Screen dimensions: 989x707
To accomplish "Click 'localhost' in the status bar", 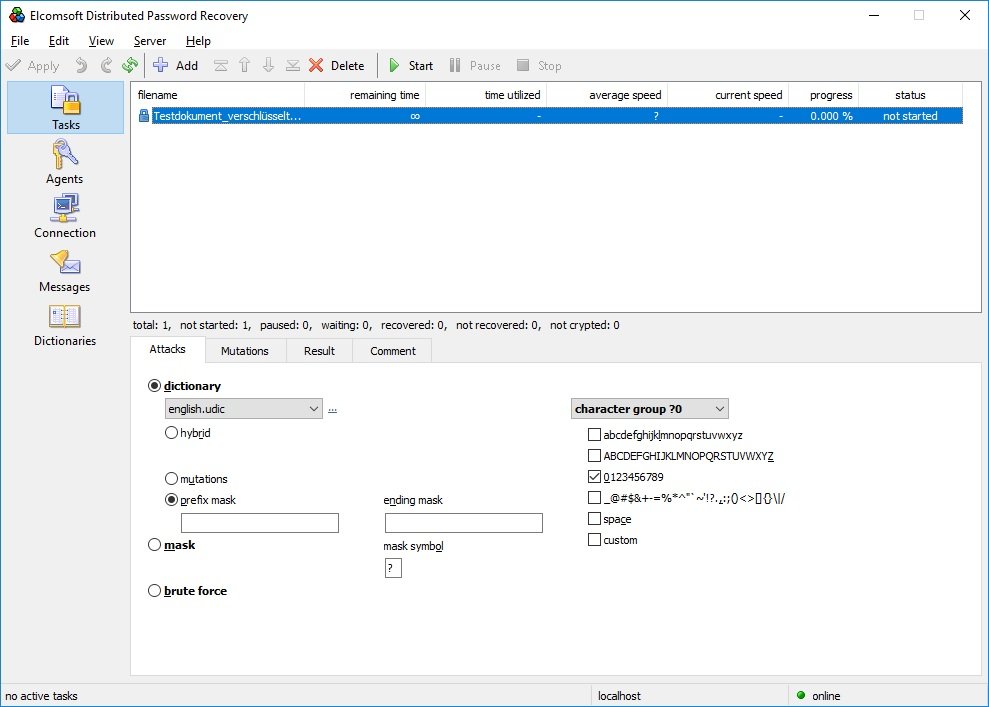I will click(619, 696).
